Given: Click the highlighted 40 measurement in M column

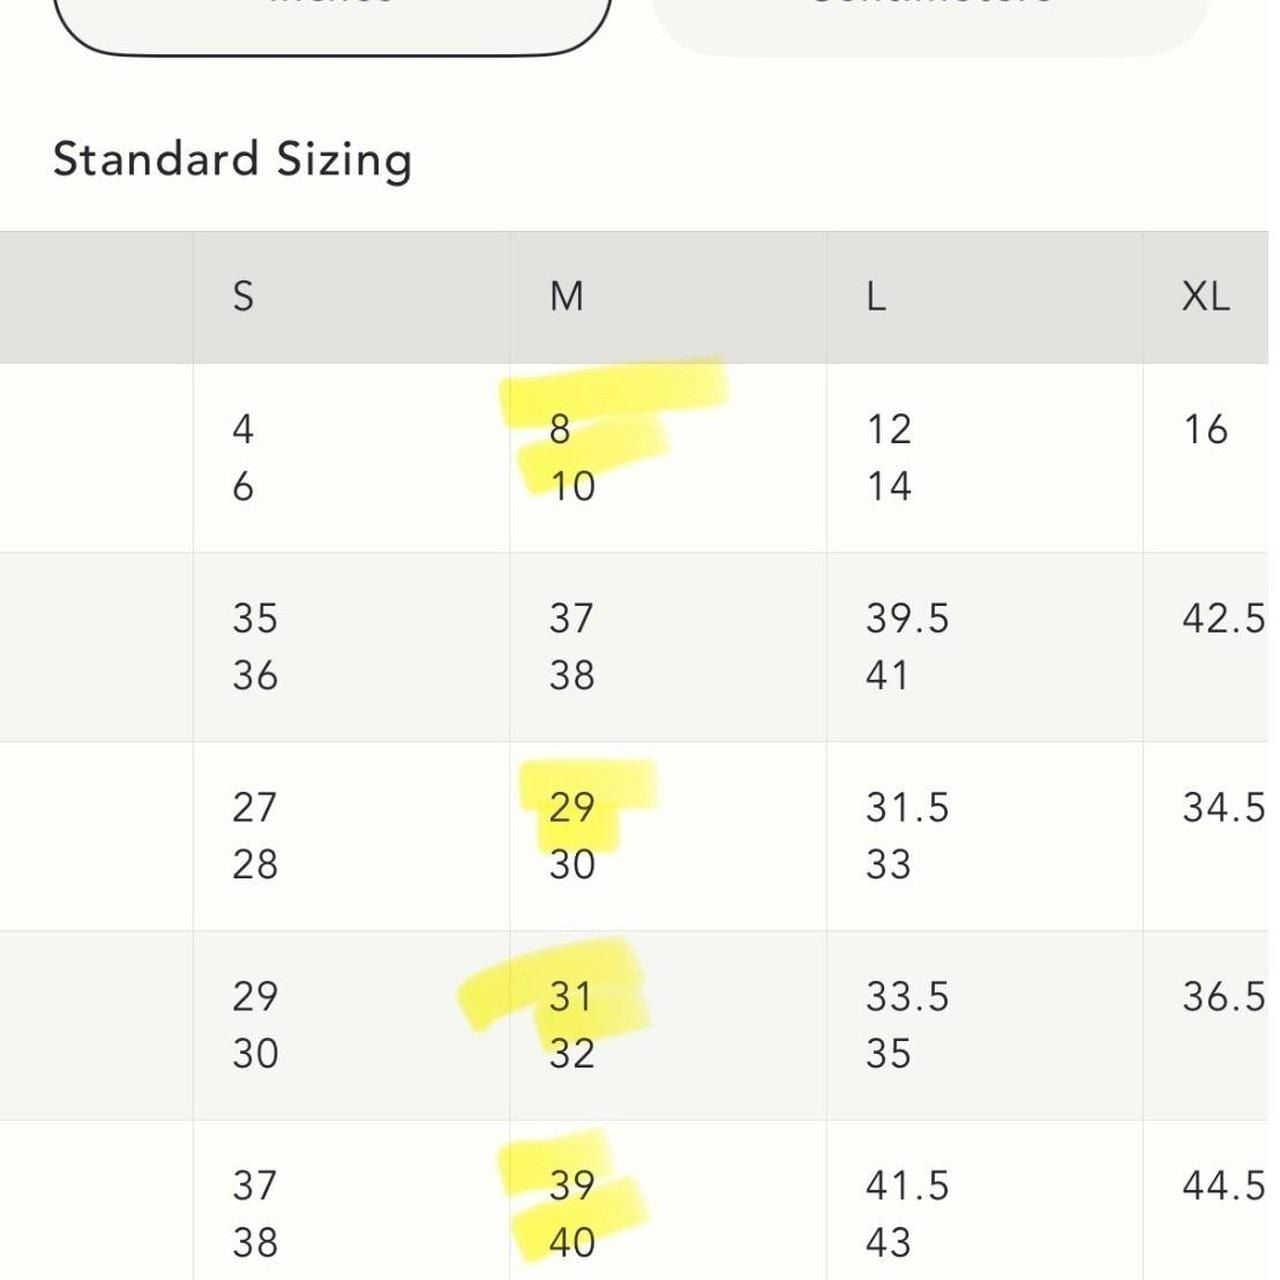Looking at the screenshot, I should click(x=572, y=1242).
